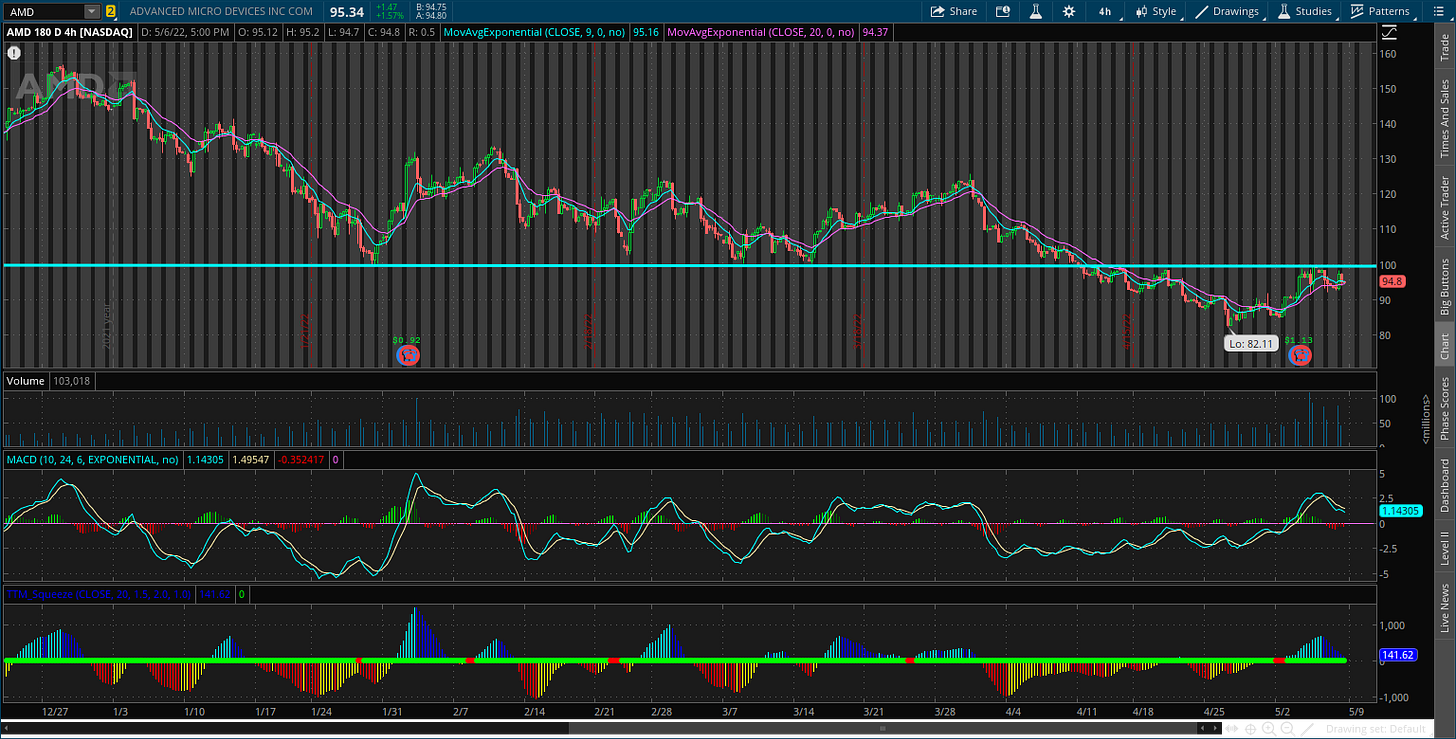Screen dimensions: 1456x739
Task: Open the Live News sidebar tab
Action: pyautogui.click(x=1443, y=609)
